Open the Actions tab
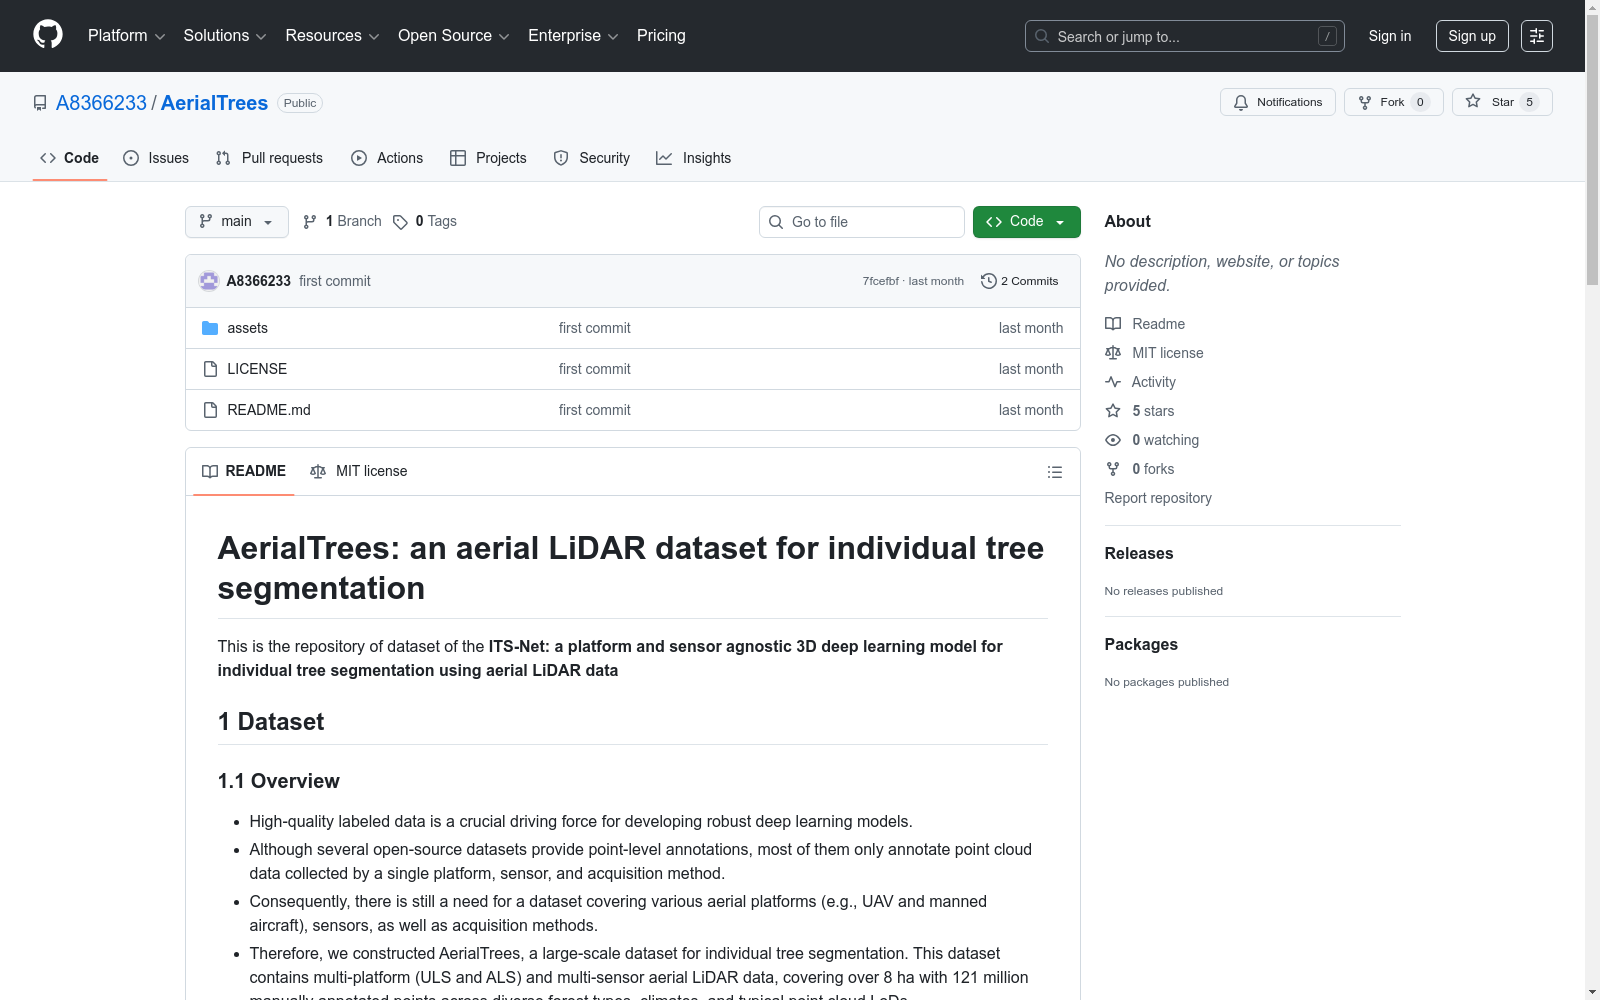 pos(387,158)
